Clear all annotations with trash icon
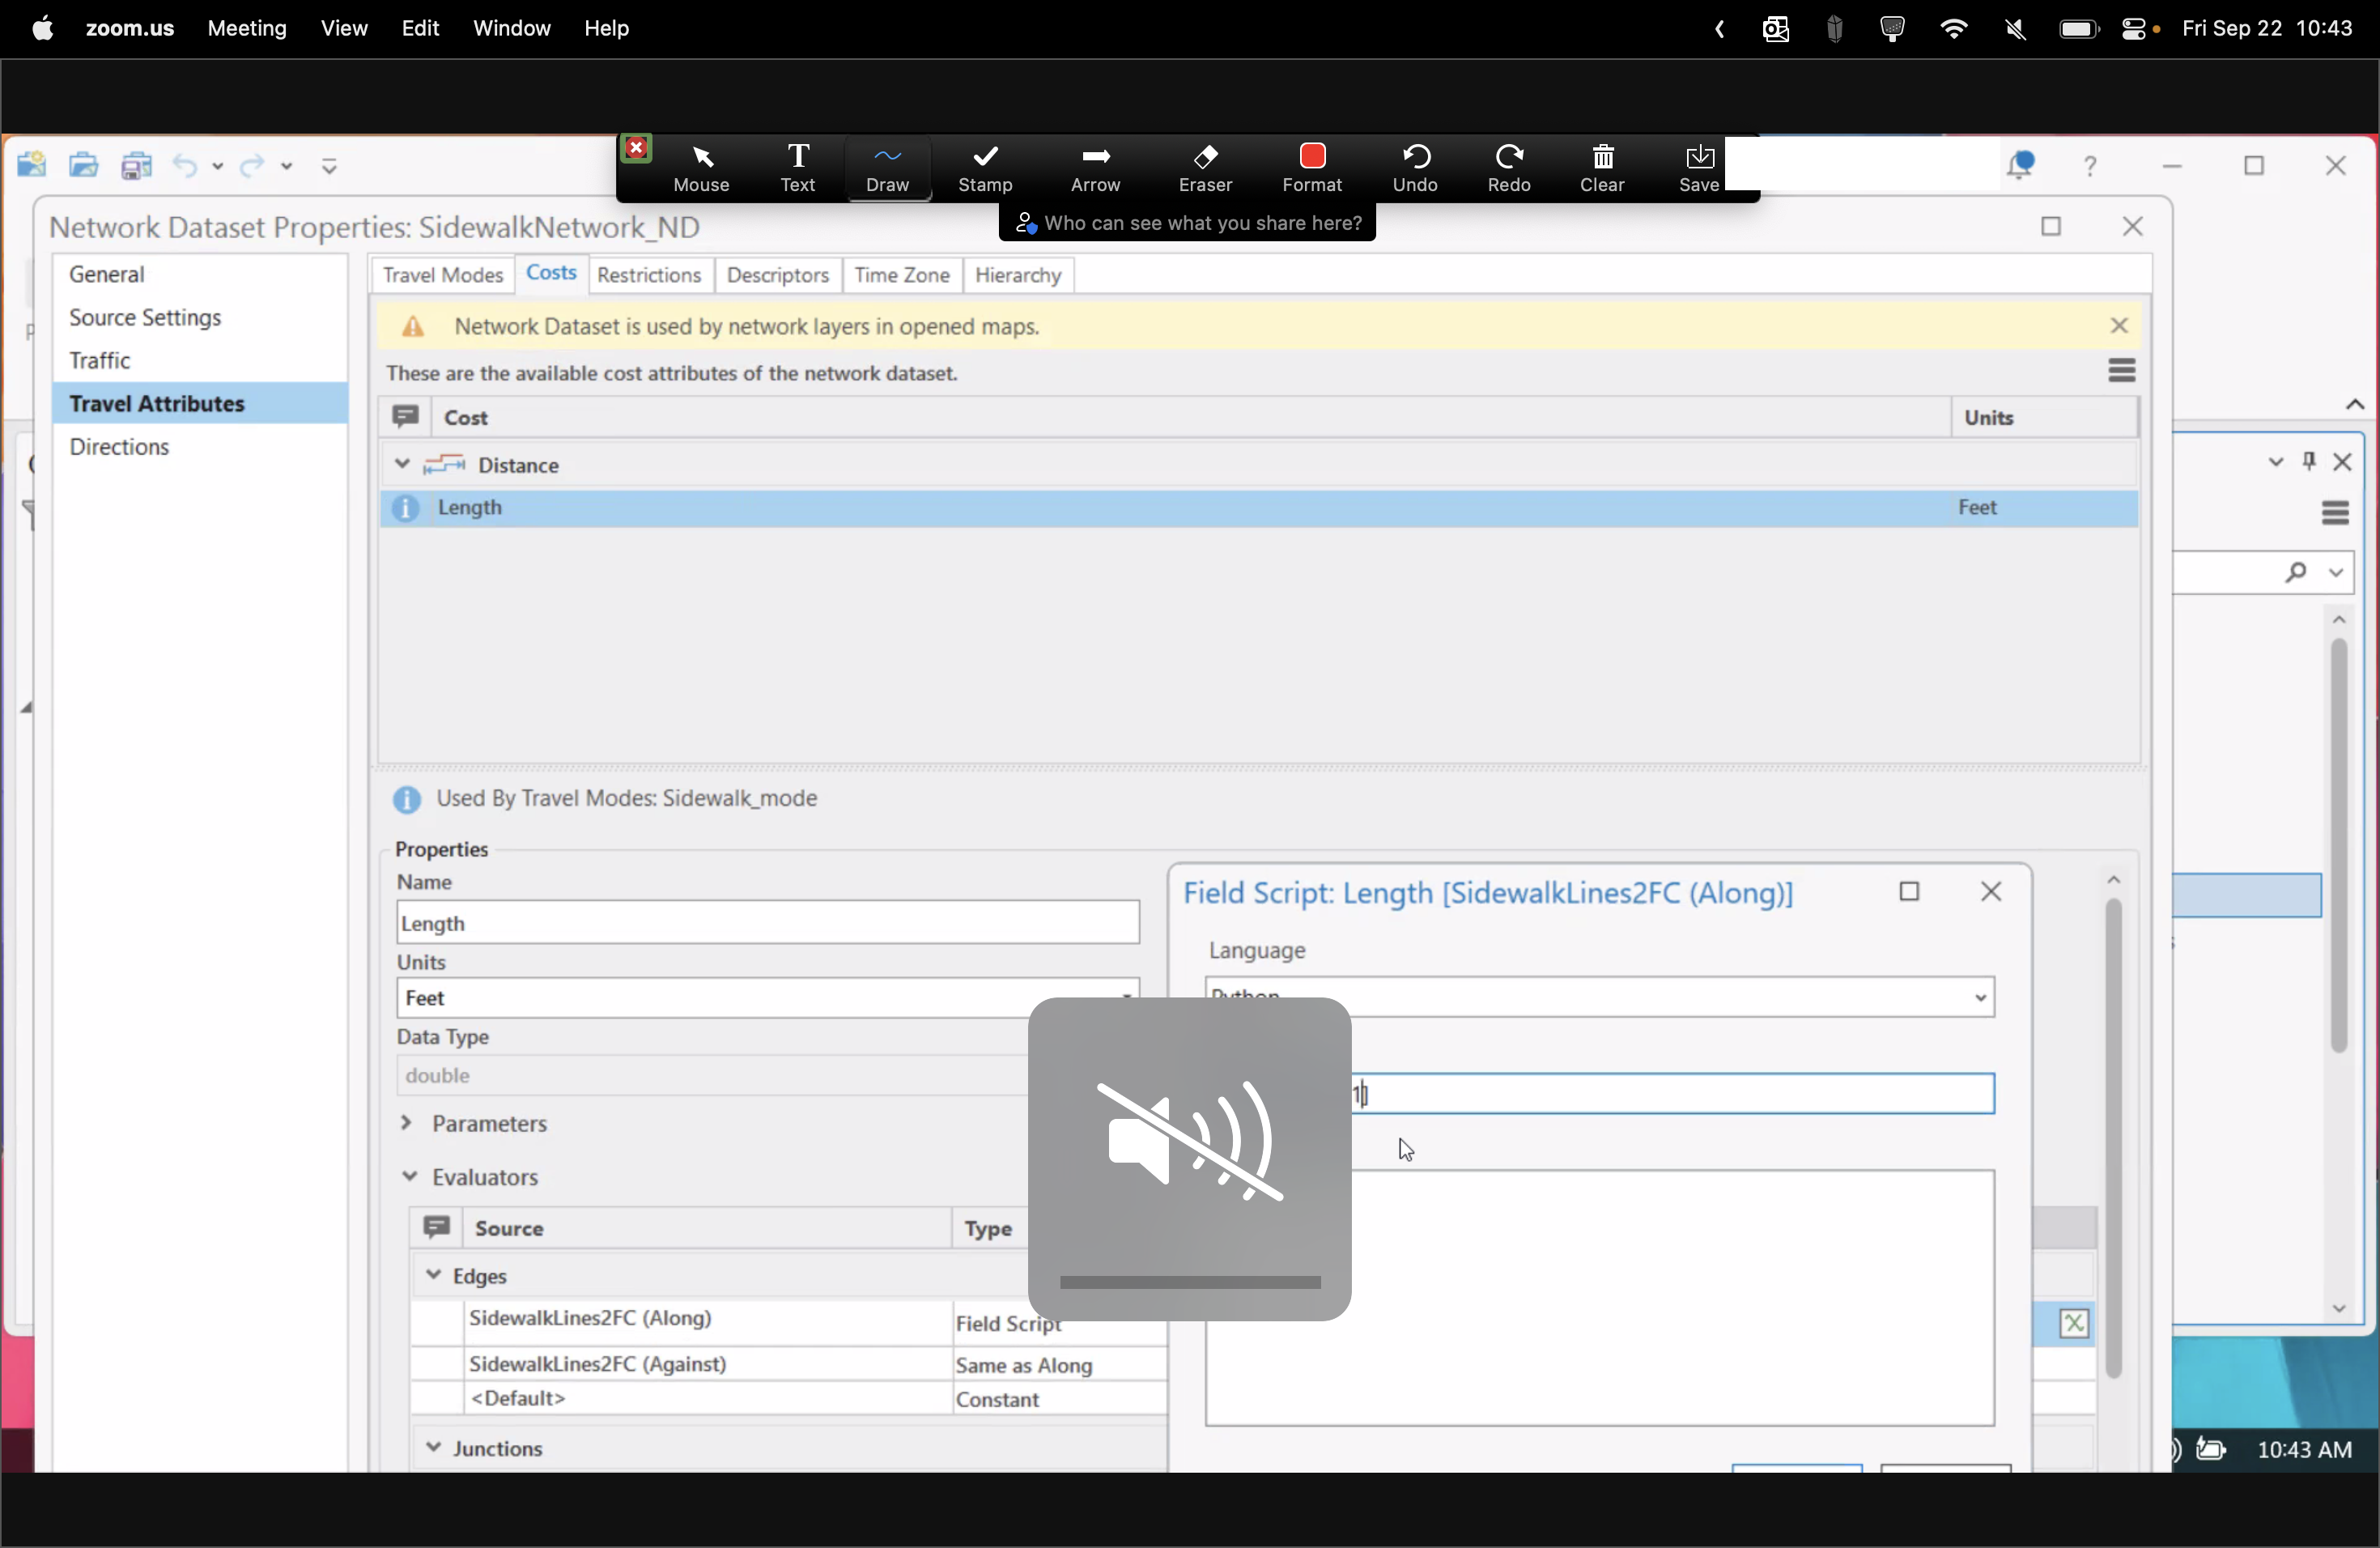 (1602, 167)
